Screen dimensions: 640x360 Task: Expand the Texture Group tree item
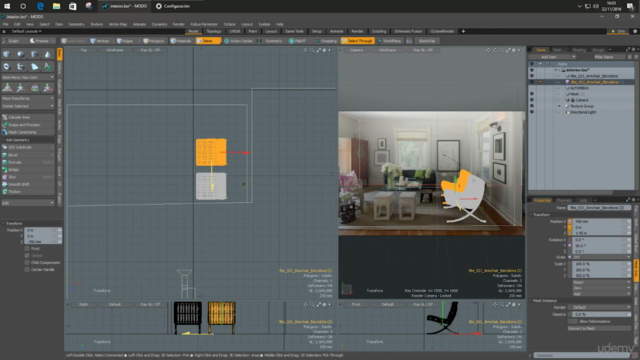560,106
